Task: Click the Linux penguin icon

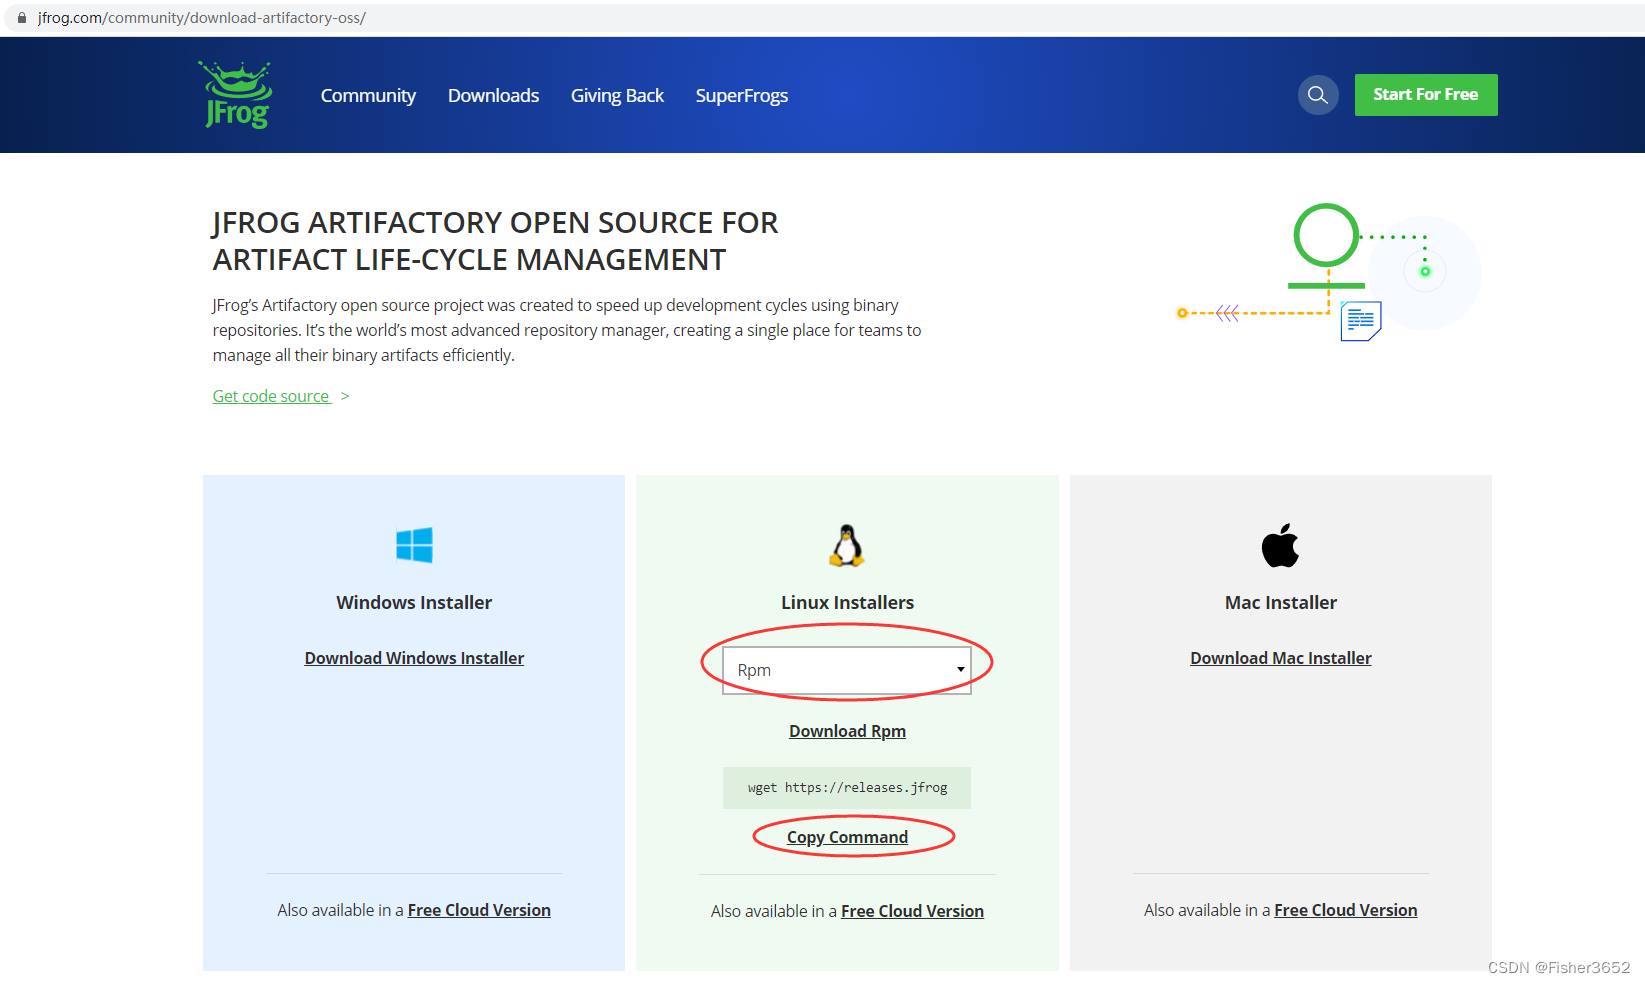Action: pos(847,546)
